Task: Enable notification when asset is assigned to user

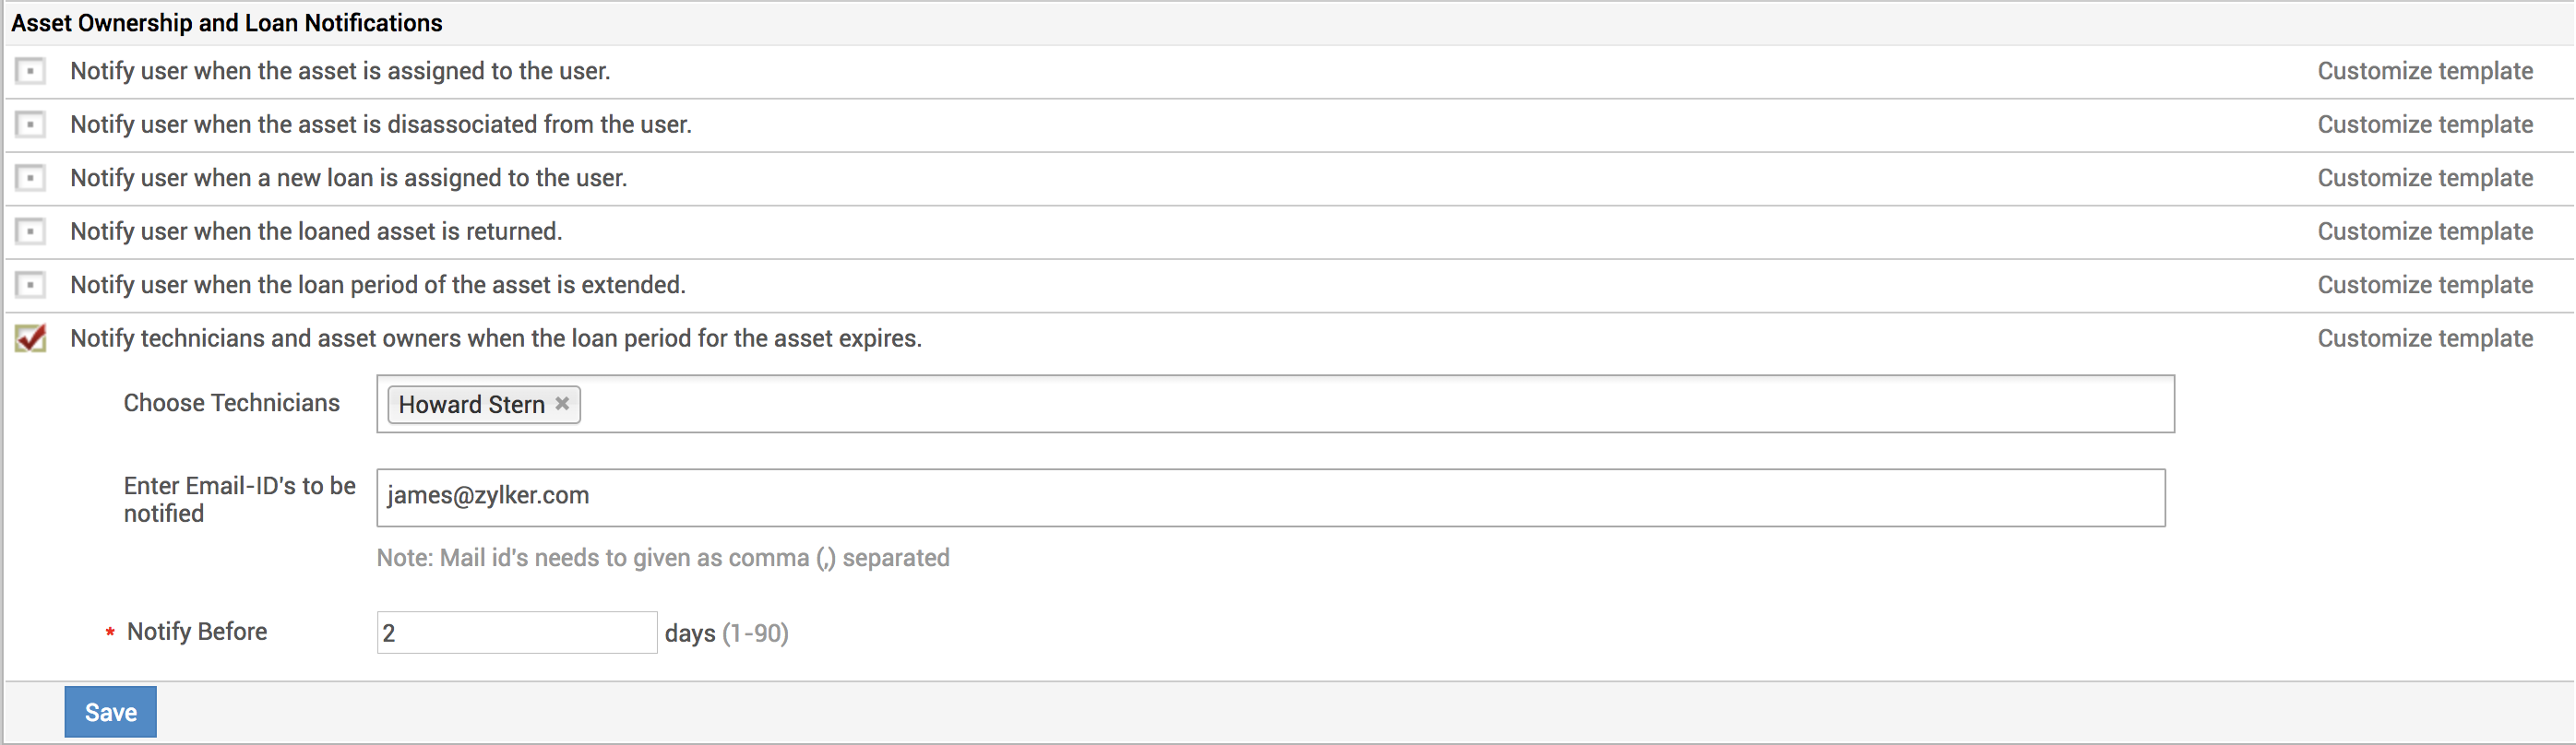Action: click(31, 72)
